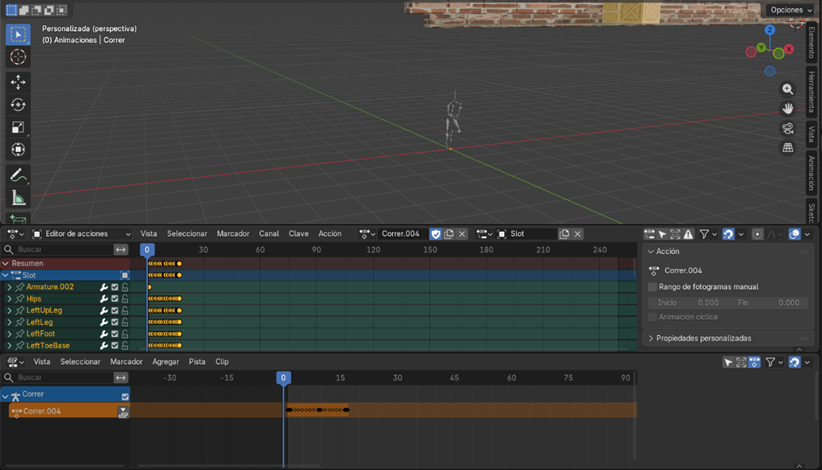Screen dimensions: 822x470
Task: Open Action Editor filter funnel popover
Action: [708, 234]
